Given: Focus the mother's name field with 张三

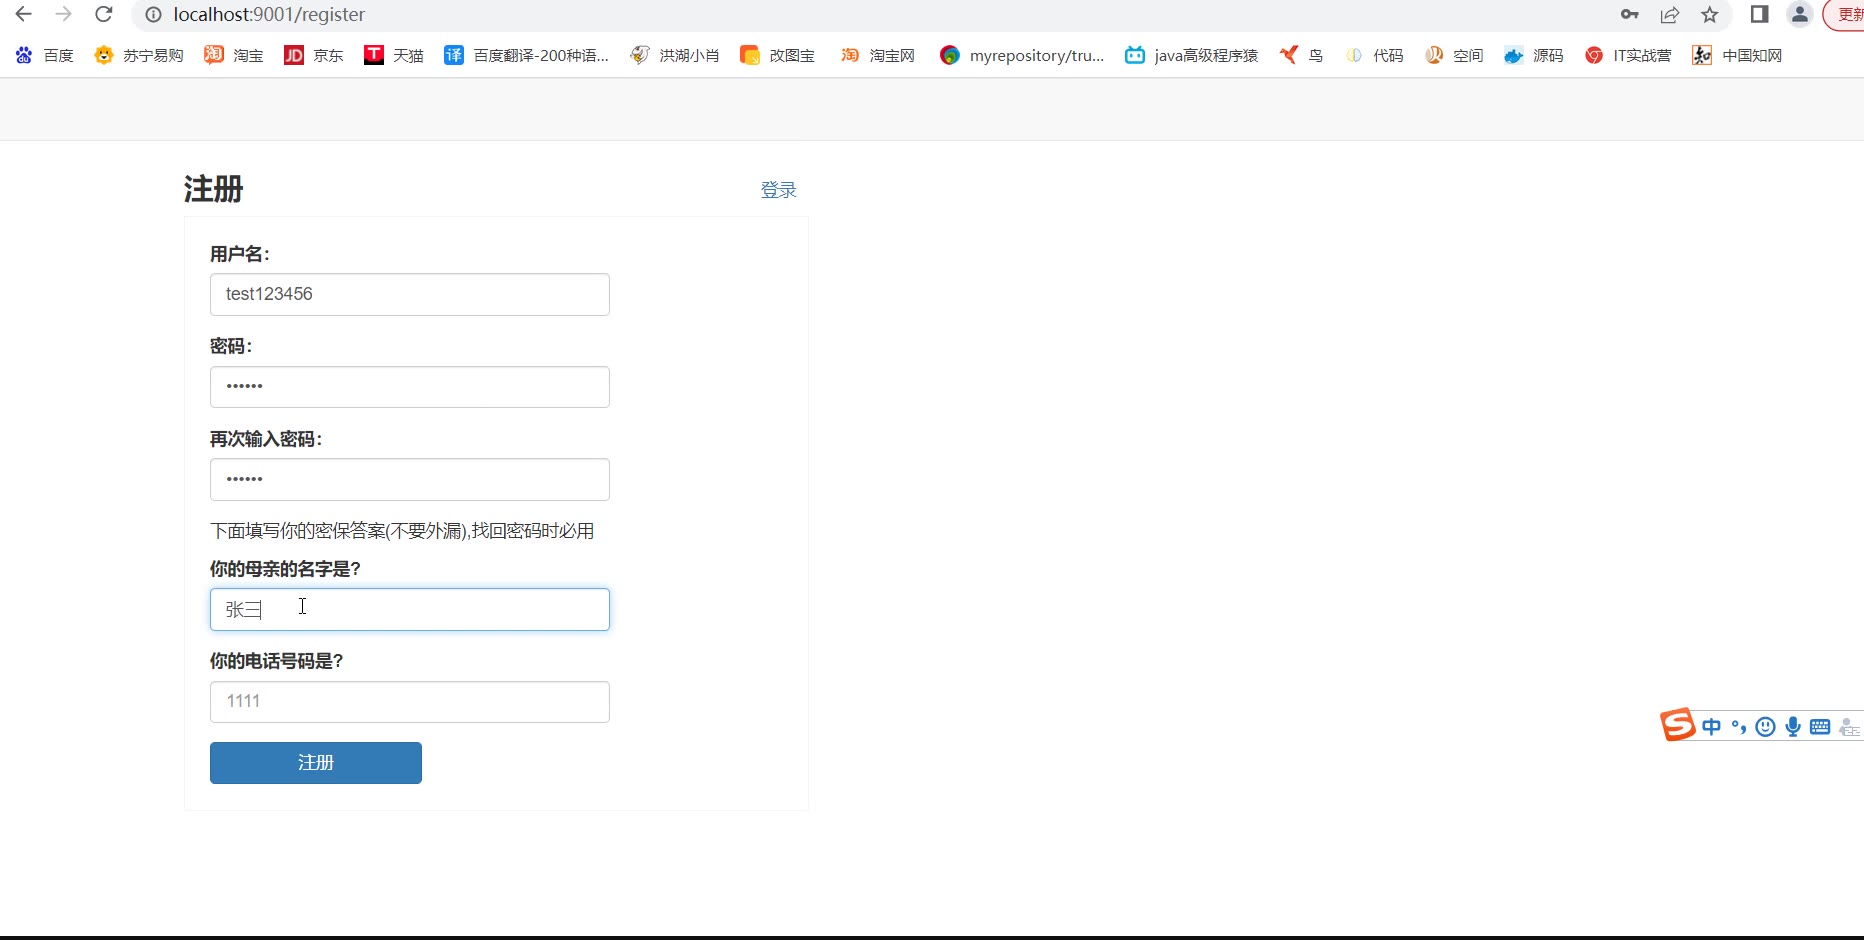Looking at the screenshot, I should tap(410, 609).
